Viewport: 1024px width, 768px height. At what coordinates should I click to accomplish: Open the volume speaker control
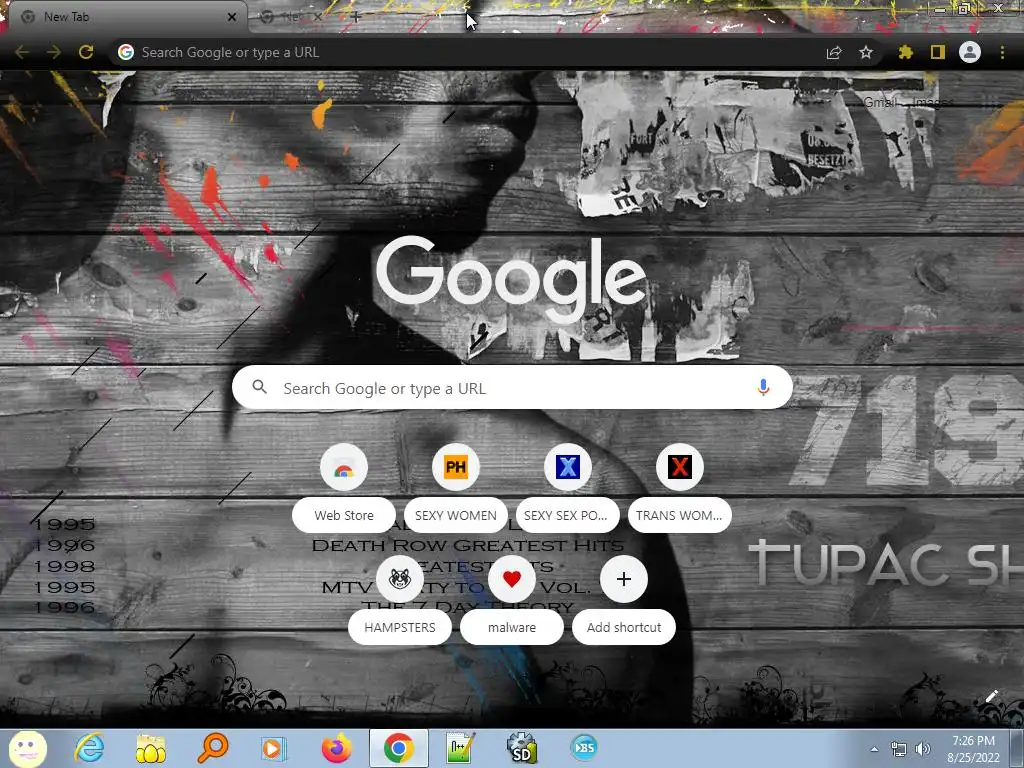922,750
